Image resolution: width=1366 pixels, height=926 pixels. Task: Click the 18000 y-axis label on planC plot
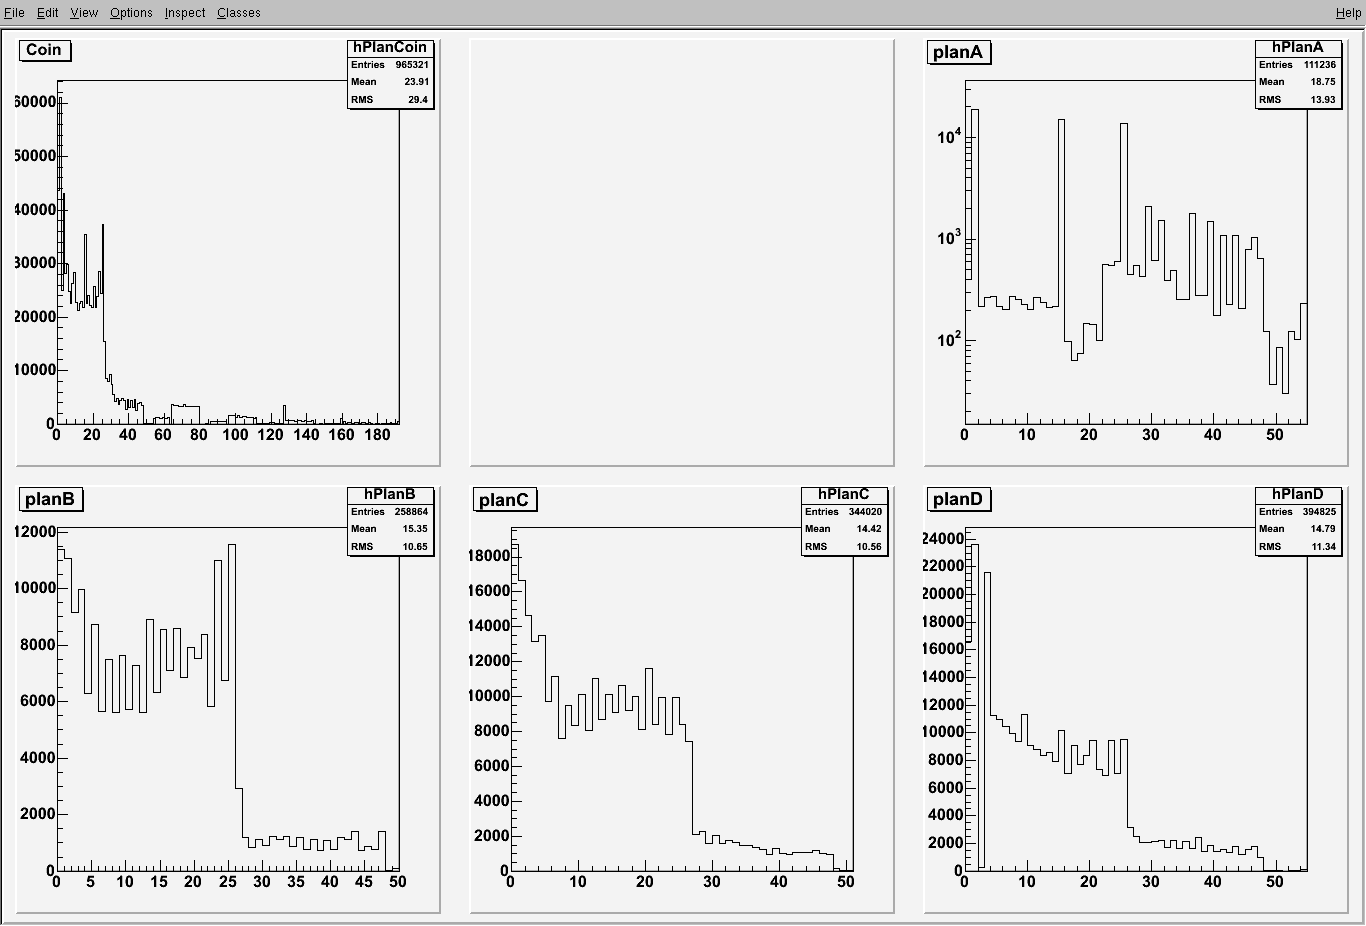489,556
